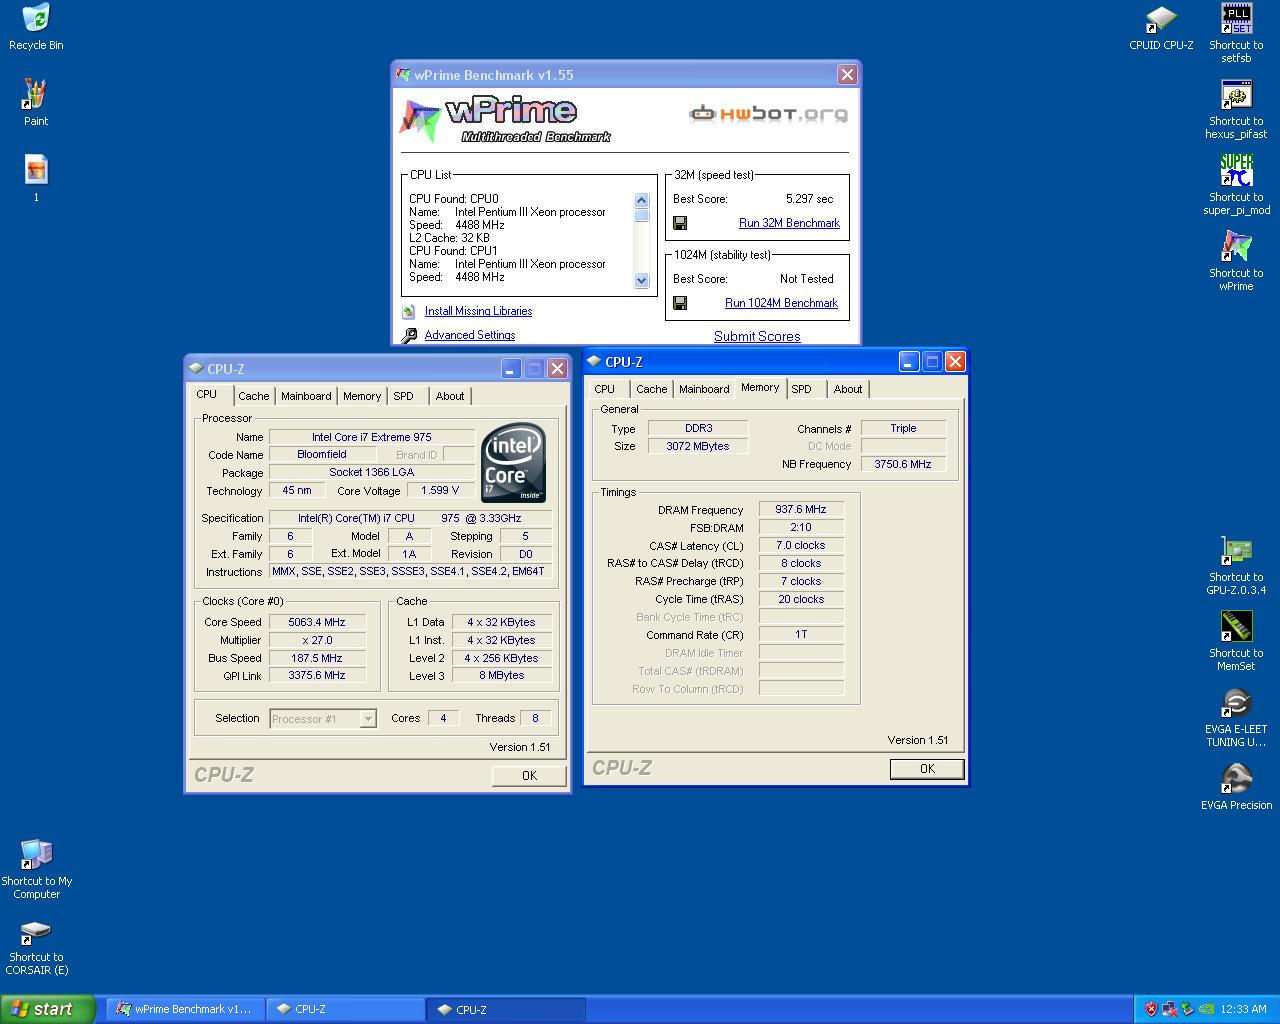Open Advanced Settings link in wPrime
This screenshot has width=1280, height=1024.
click(x=470, y=335)
